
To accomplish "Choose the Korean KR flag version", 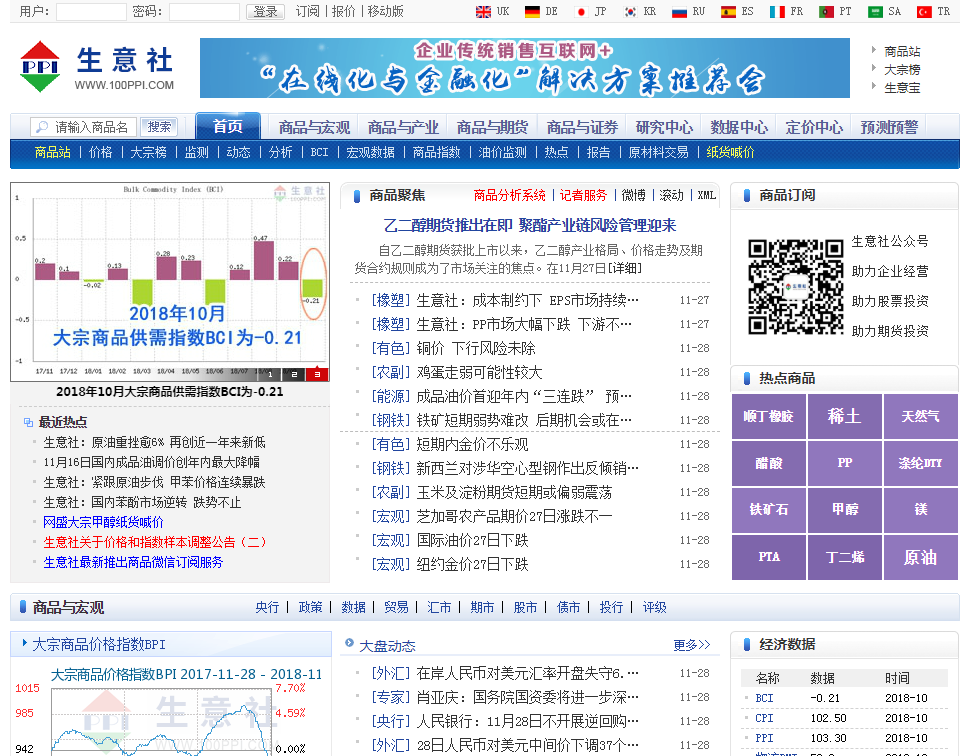I will pos(640,11).
